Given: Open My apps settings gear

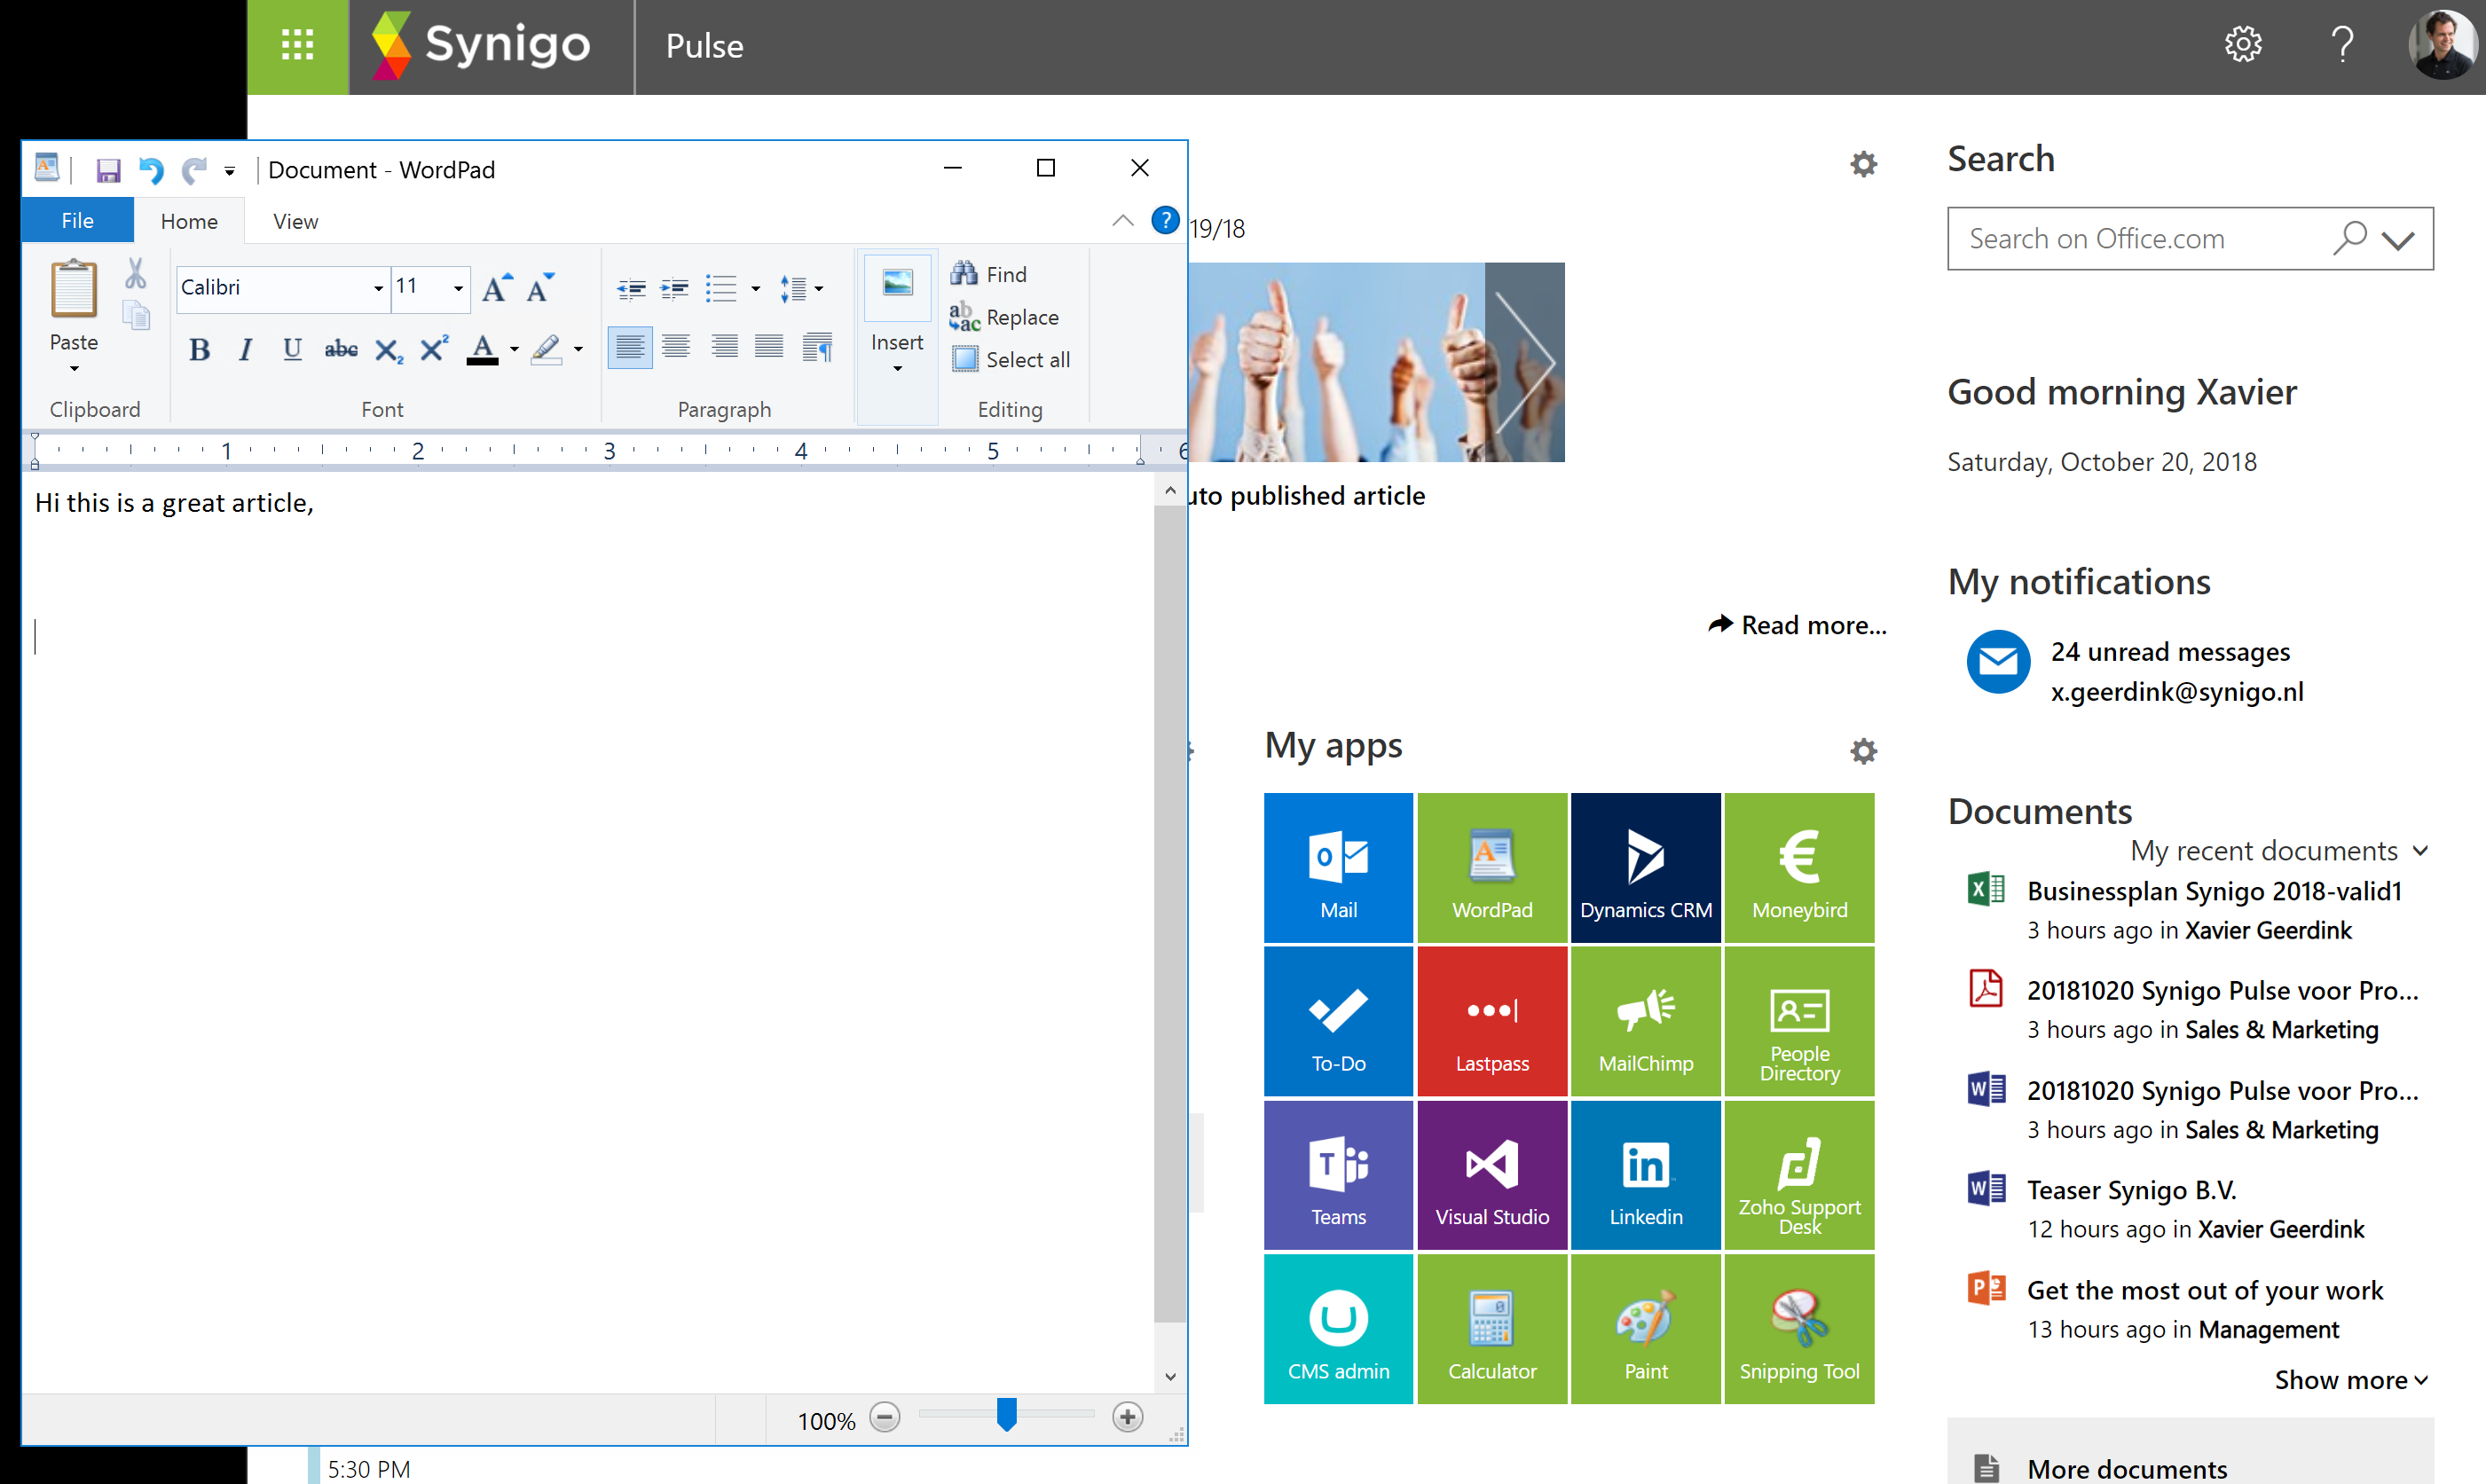Looking at the screenshot, I should (x=1863, y=751).
